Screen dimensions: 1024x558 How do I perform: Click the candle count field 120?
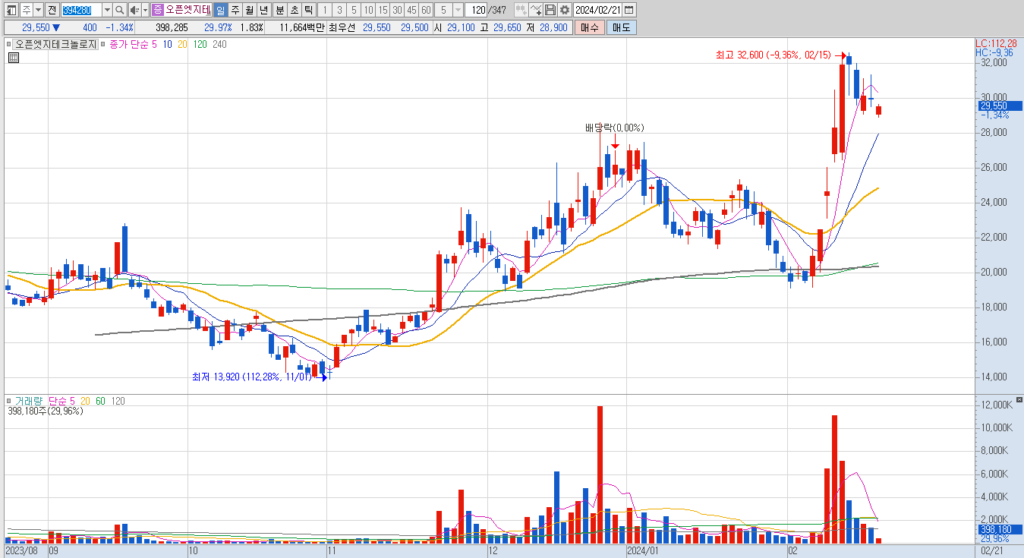point(476,10)
